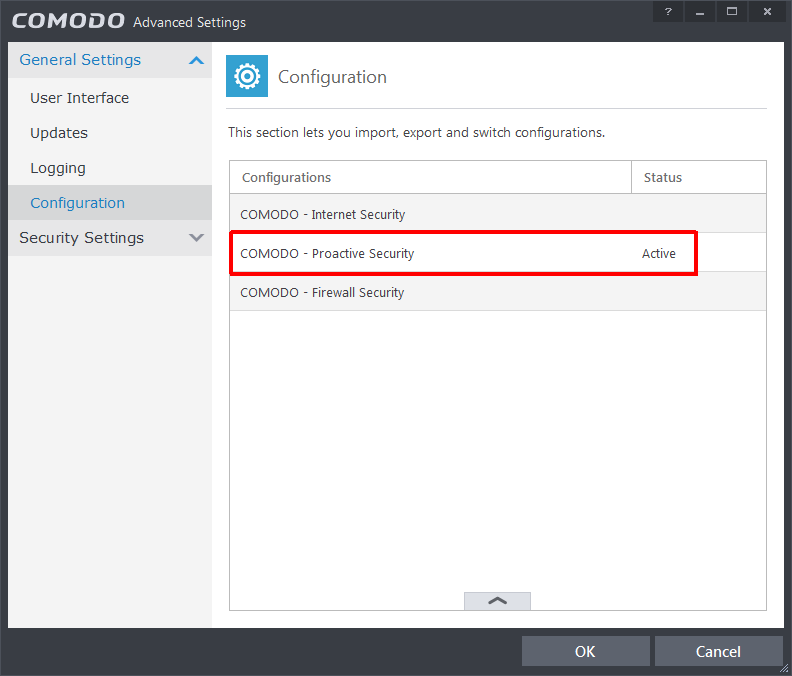The height and width of the screenshot is (676, 792).
Task: Open the help question mark button
Action: click(x=668, y=12)
